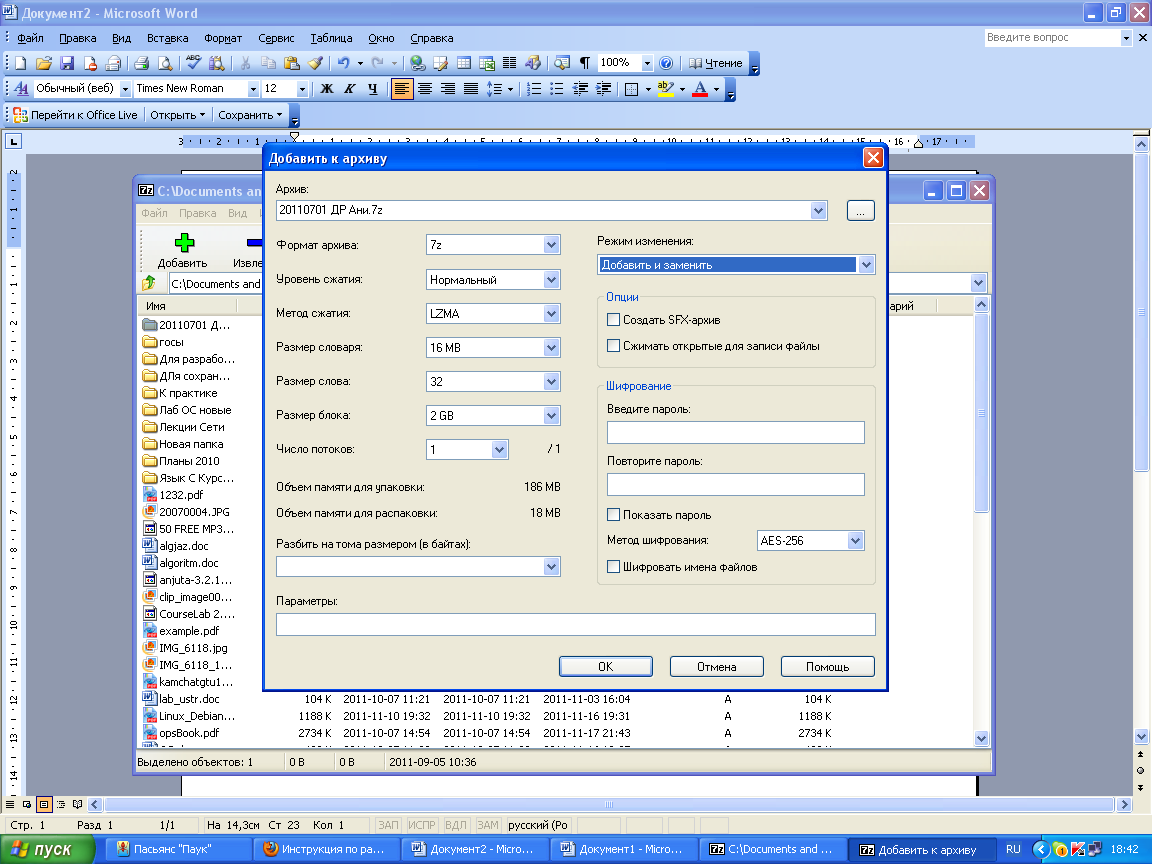Enable Создать SFX-архив option
The width and height of the screenshot is (1152, 864).
[x=613, y=320]
